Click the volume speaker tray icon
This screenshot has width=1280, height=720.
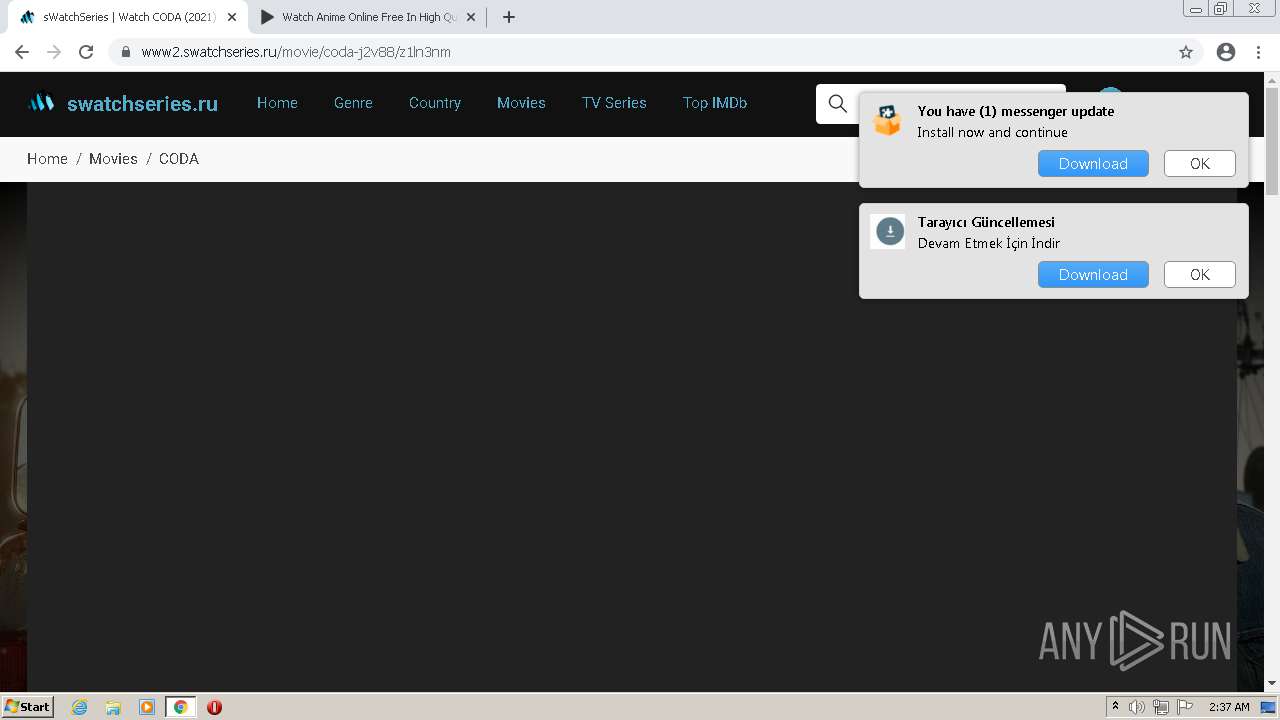click(x=1136, y=707)
